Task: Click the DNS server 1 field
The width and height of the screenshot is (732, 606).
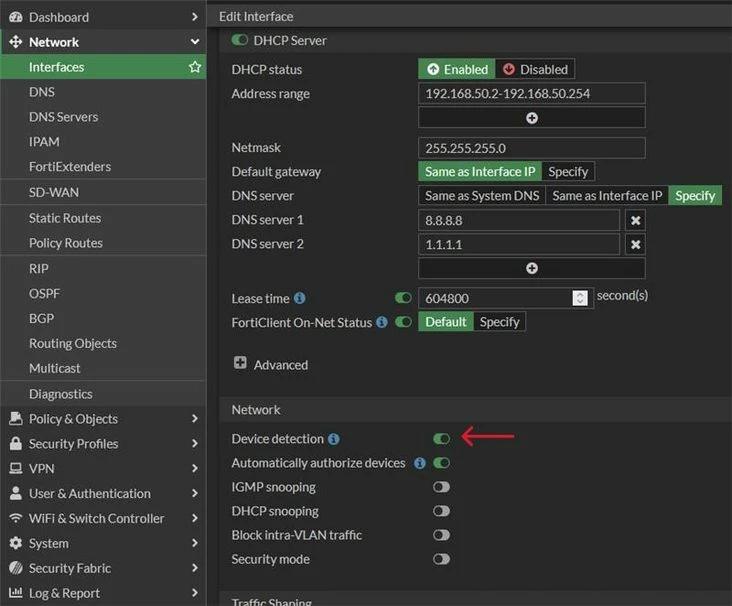Action: click(519, 220)
